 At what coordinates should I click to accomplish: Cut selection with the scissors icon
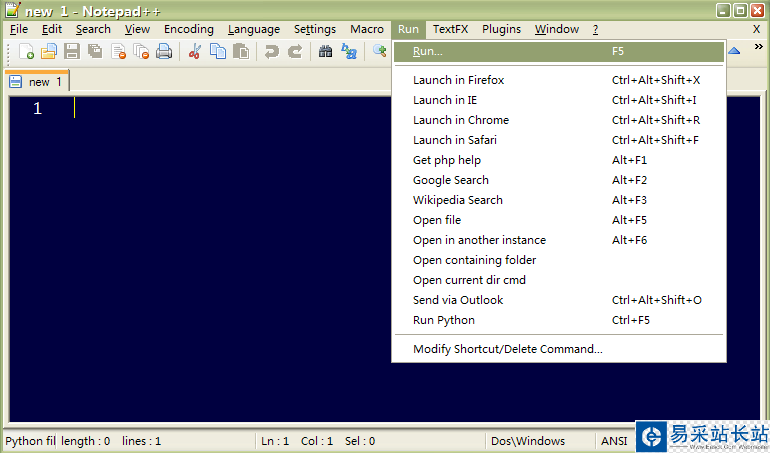coord(194,51)
